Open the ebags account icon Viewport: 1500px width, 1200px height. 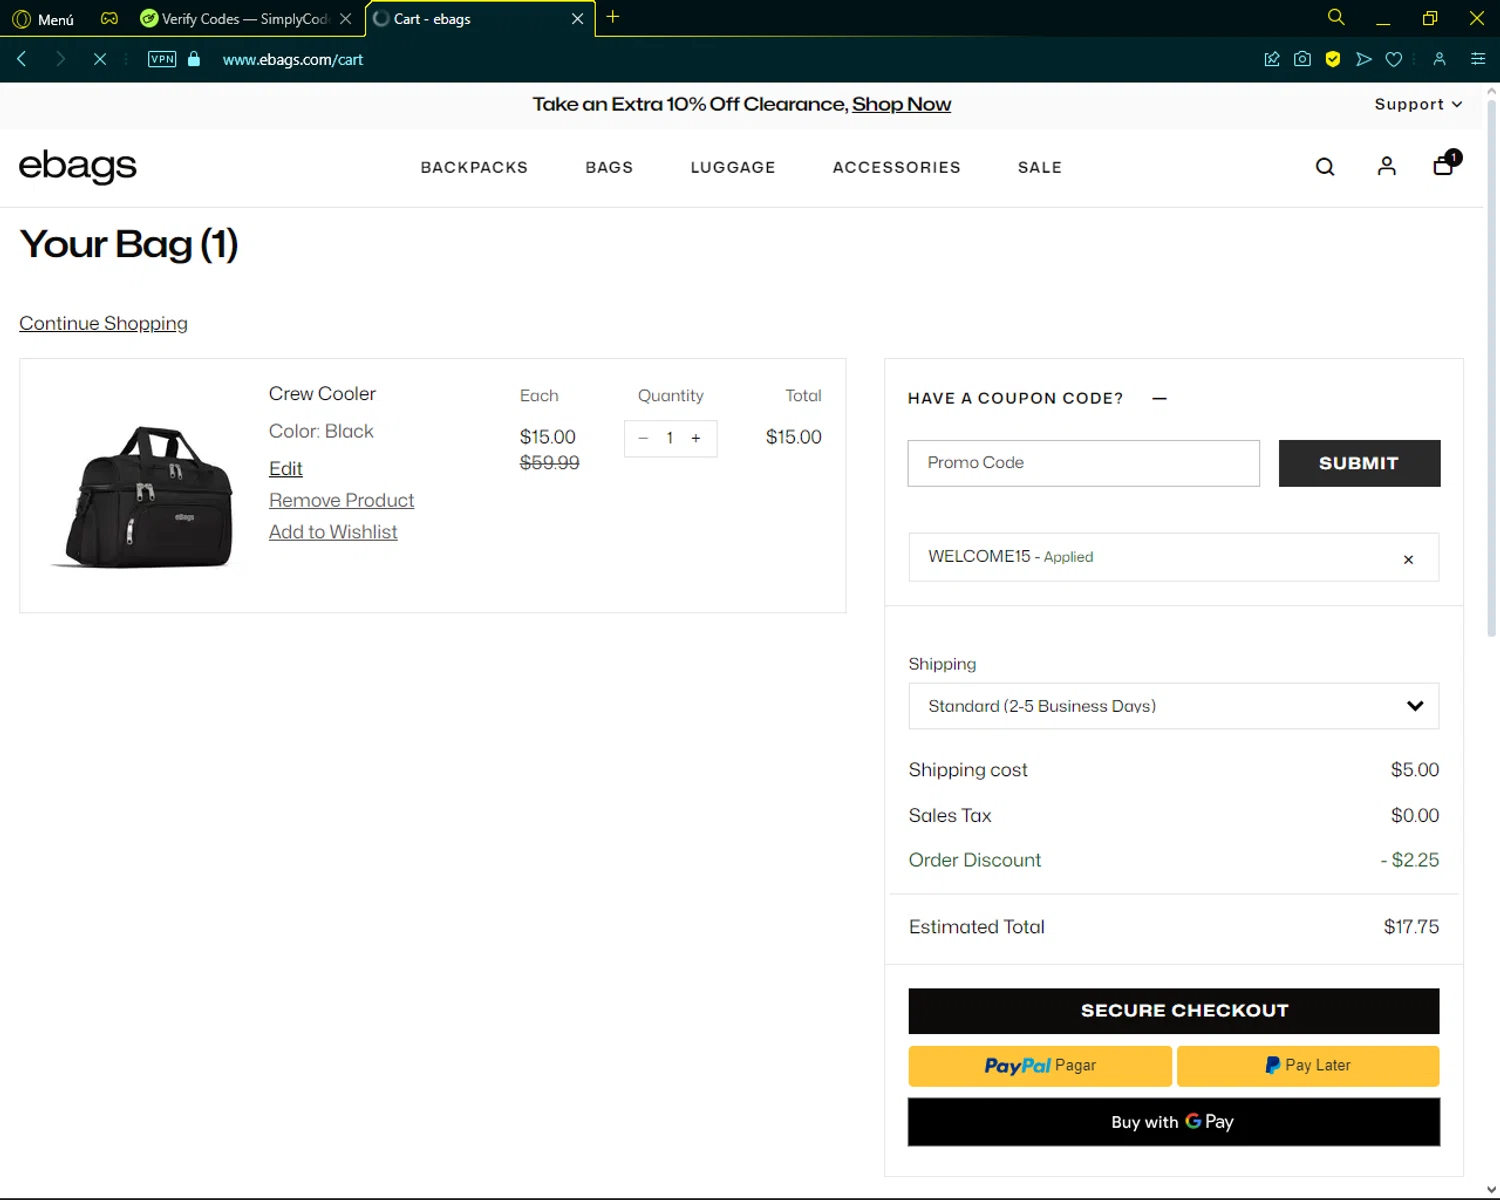click(x=1386, y=166)
